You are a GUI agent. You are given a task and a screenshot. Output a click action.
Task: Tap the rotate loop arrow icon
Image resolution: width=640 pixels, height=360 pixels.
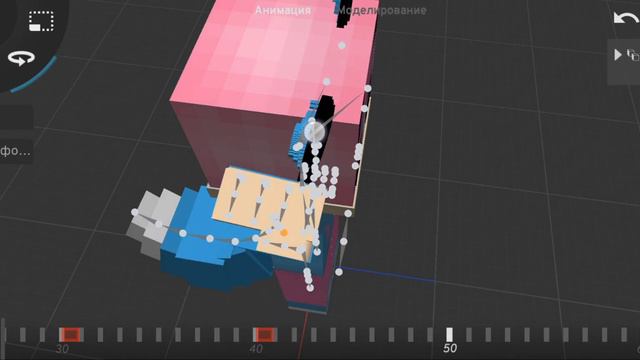pos(21,58)
